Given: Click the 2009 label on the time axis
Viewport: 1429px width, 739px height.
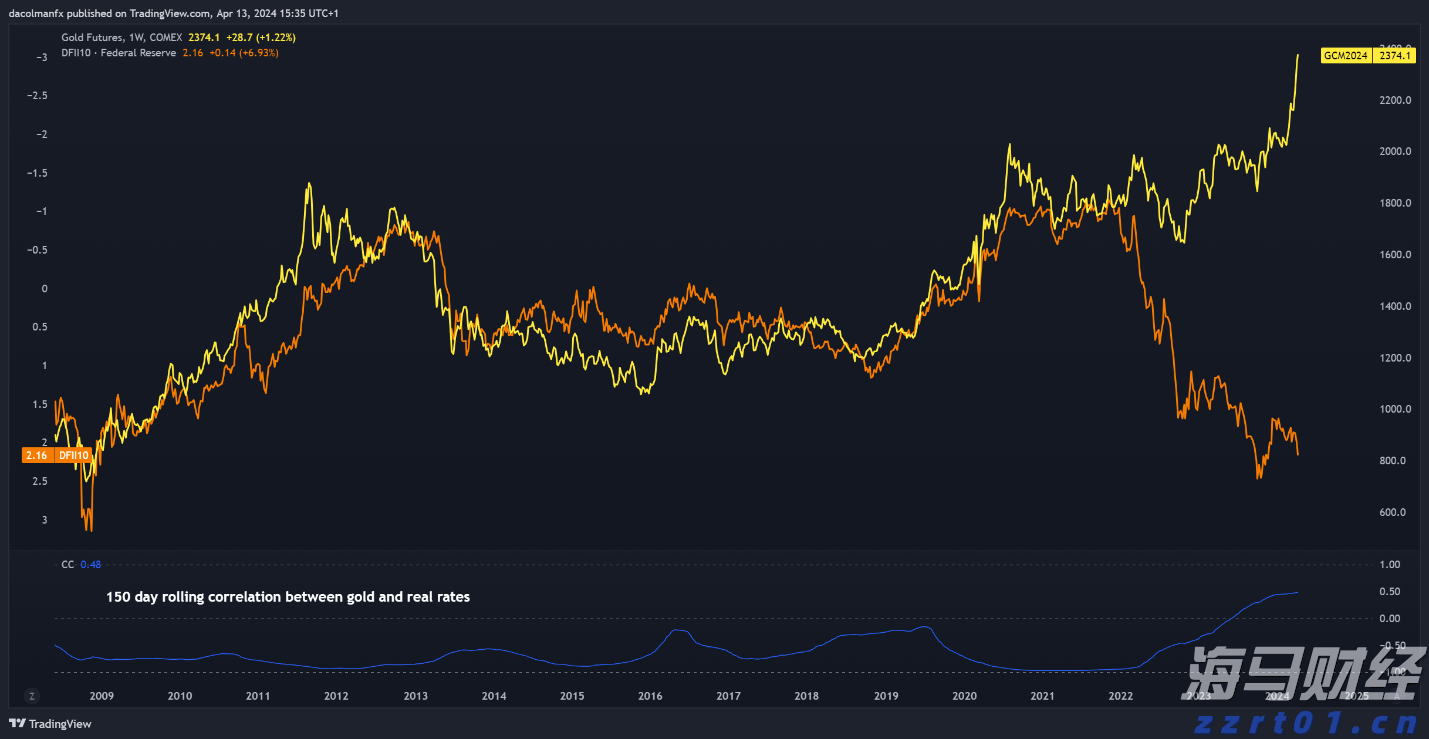Looking at the screenshot, I should [101, 696].
